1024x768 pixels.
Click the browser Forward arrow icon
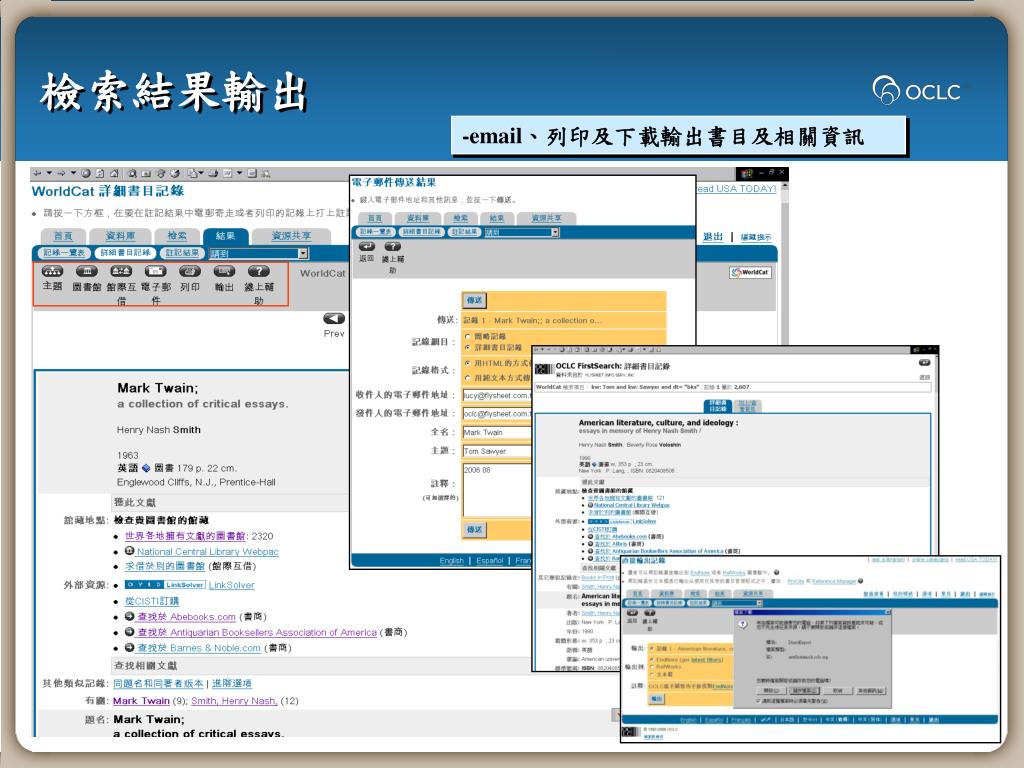[61, 173]
